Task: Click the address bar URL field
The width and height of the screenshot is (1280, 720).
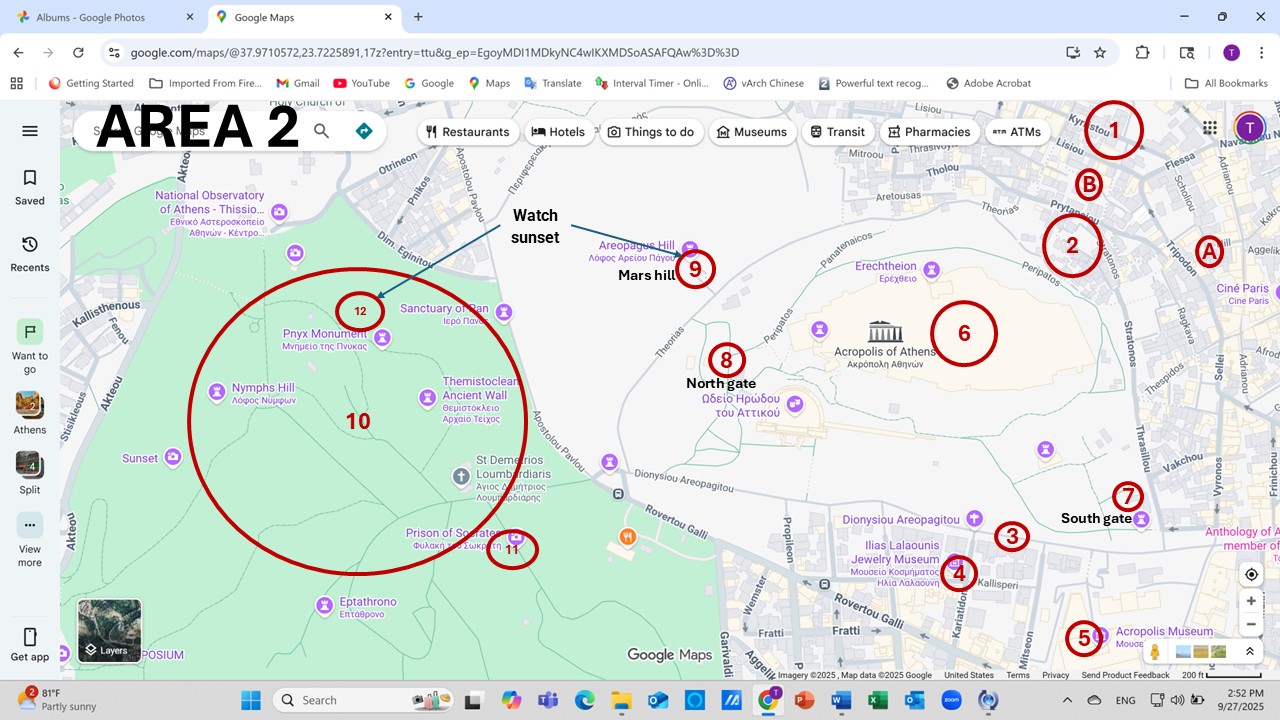Action: click(590, 53)
